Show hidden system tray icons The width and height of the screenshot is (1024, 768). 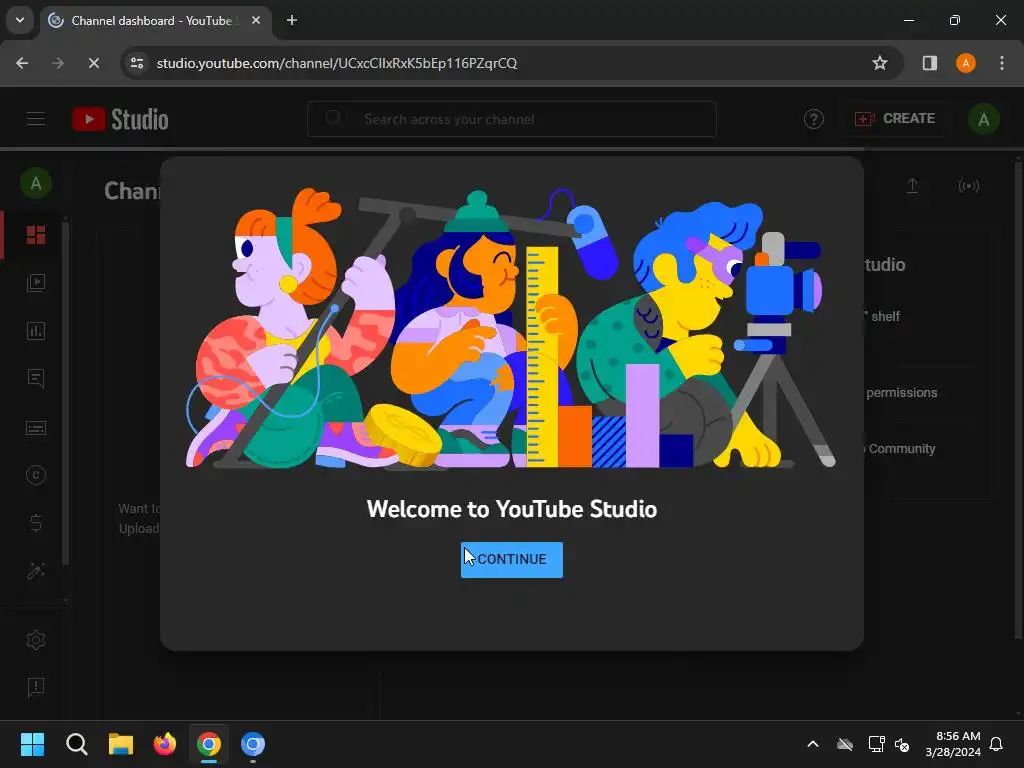[813, 744]
